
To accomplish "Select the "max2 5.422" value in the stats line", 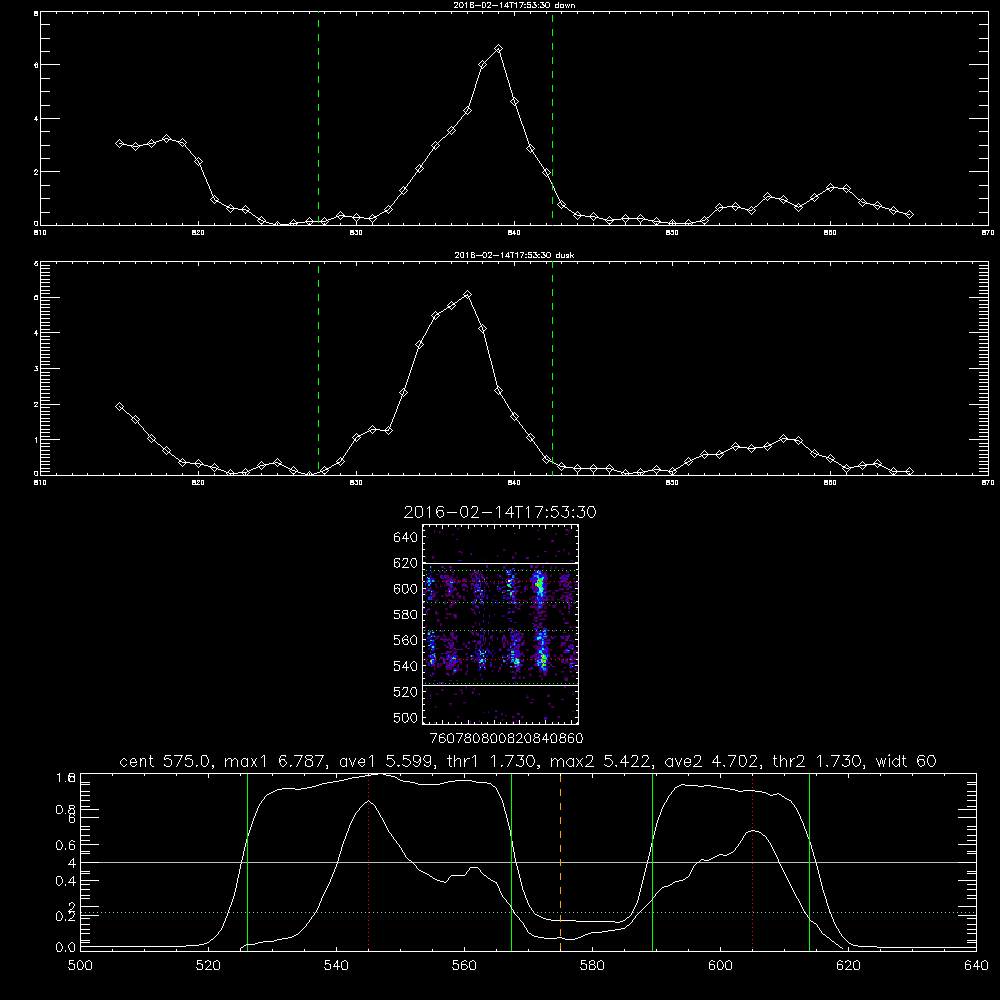I will (x=600, y=761).
